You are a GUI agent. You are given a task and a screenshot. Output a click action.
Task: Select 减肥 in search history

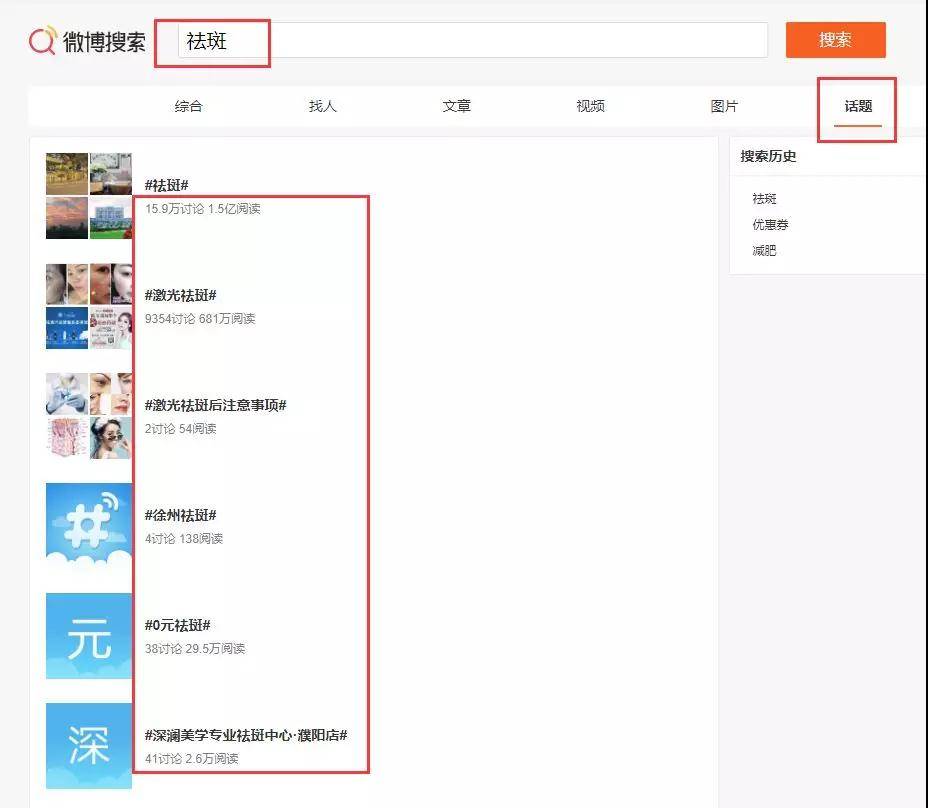pos(764,251)
